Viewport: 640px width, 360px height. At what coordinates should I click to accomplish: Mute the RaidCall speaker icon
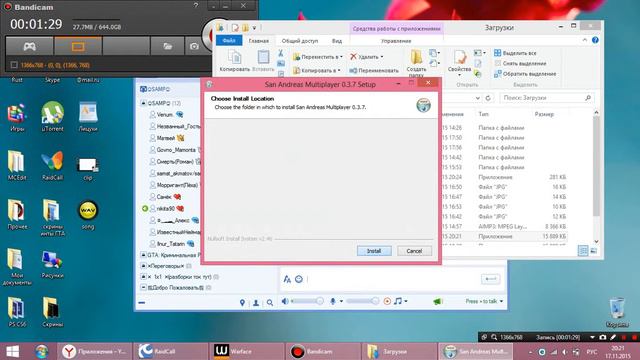(x=285, y=301)
